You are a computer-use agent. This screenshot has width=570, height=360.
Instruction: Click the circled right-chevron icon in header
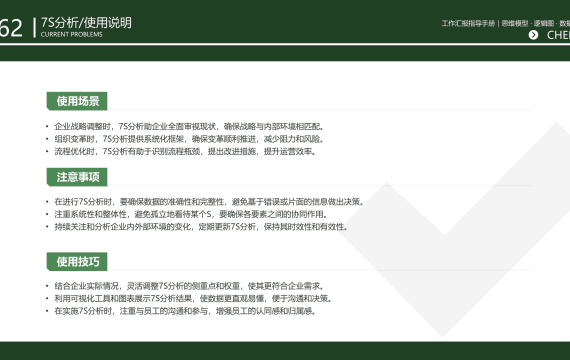(x=533, y=35)
